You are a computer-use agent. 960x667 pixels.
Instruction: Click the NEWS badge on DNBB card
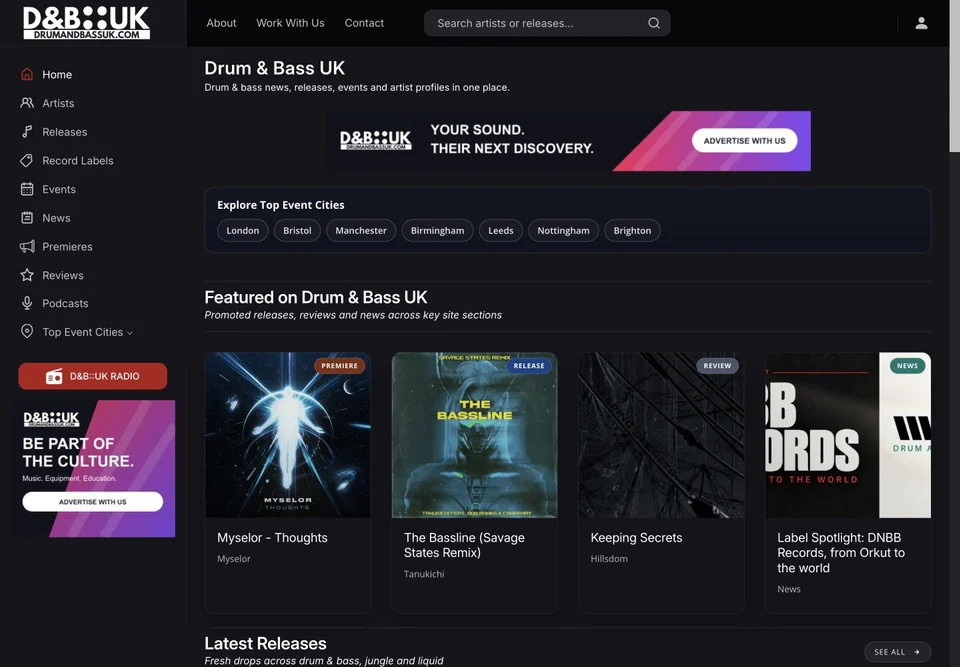[907, 366]
